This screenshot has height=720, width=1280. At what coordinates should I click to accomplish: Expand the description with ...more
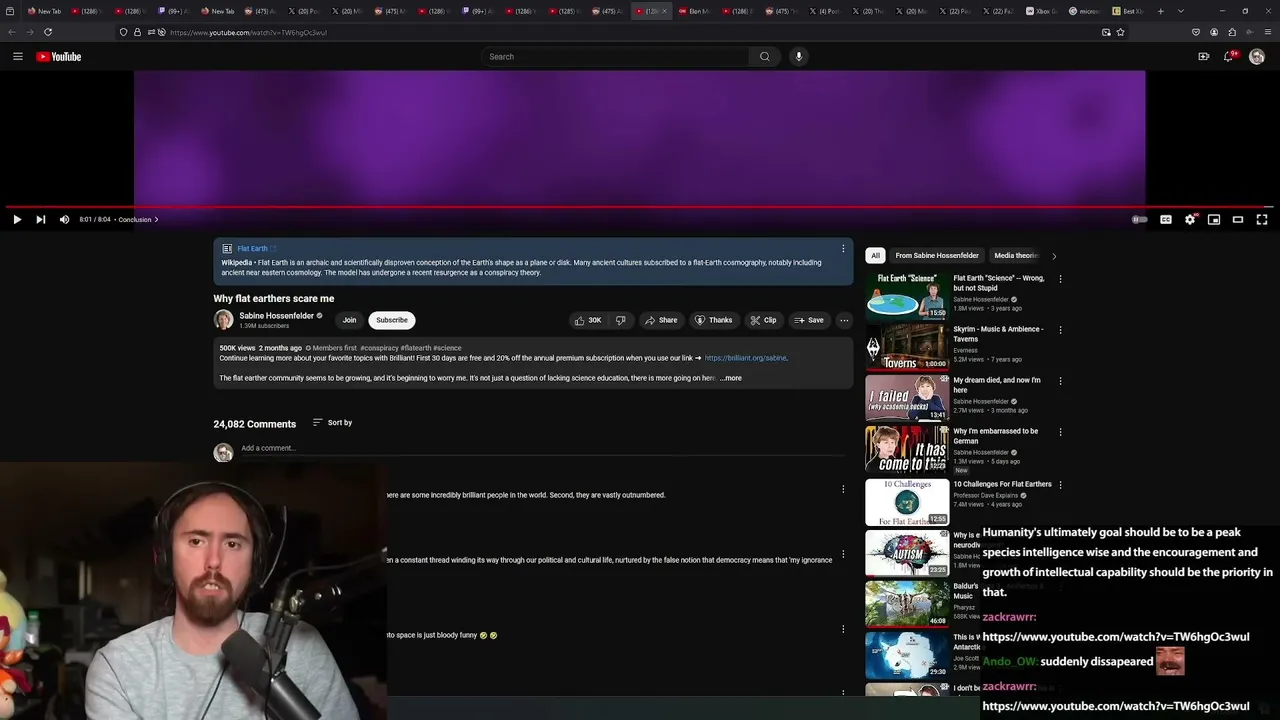tap(731, 378)
